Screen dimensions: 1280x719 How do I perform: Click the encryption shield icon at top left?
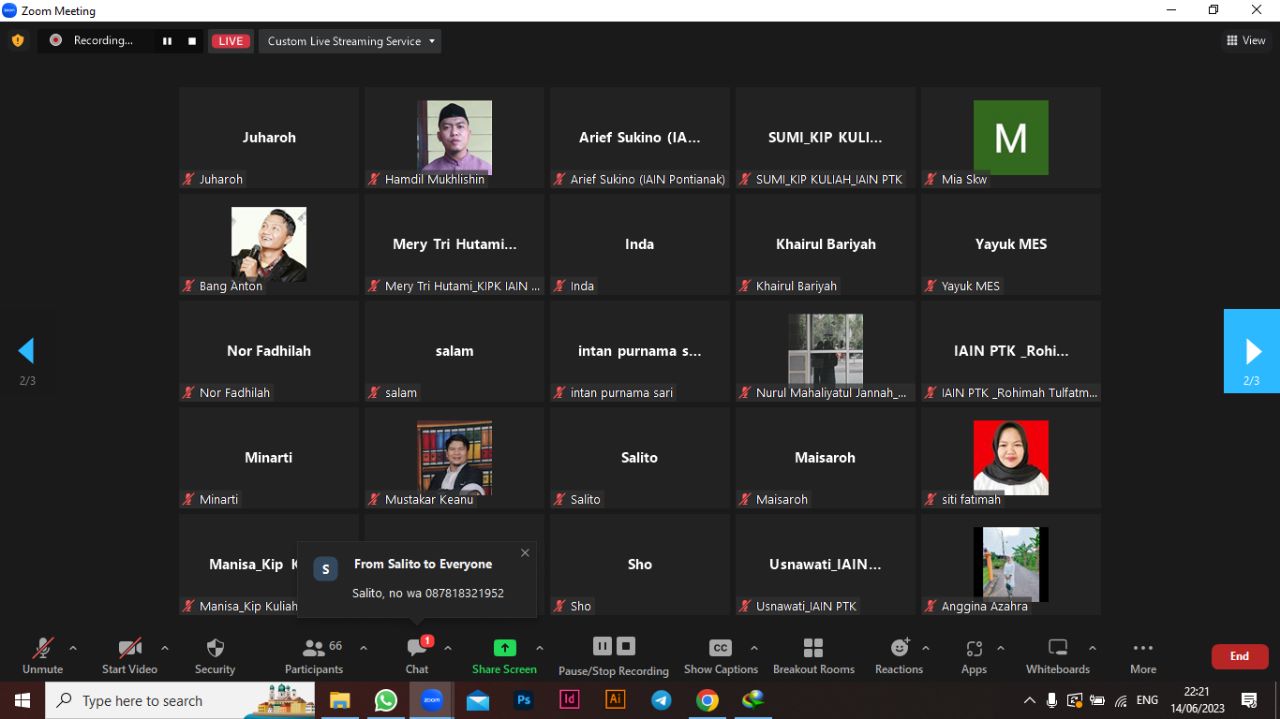coord(18,41)
